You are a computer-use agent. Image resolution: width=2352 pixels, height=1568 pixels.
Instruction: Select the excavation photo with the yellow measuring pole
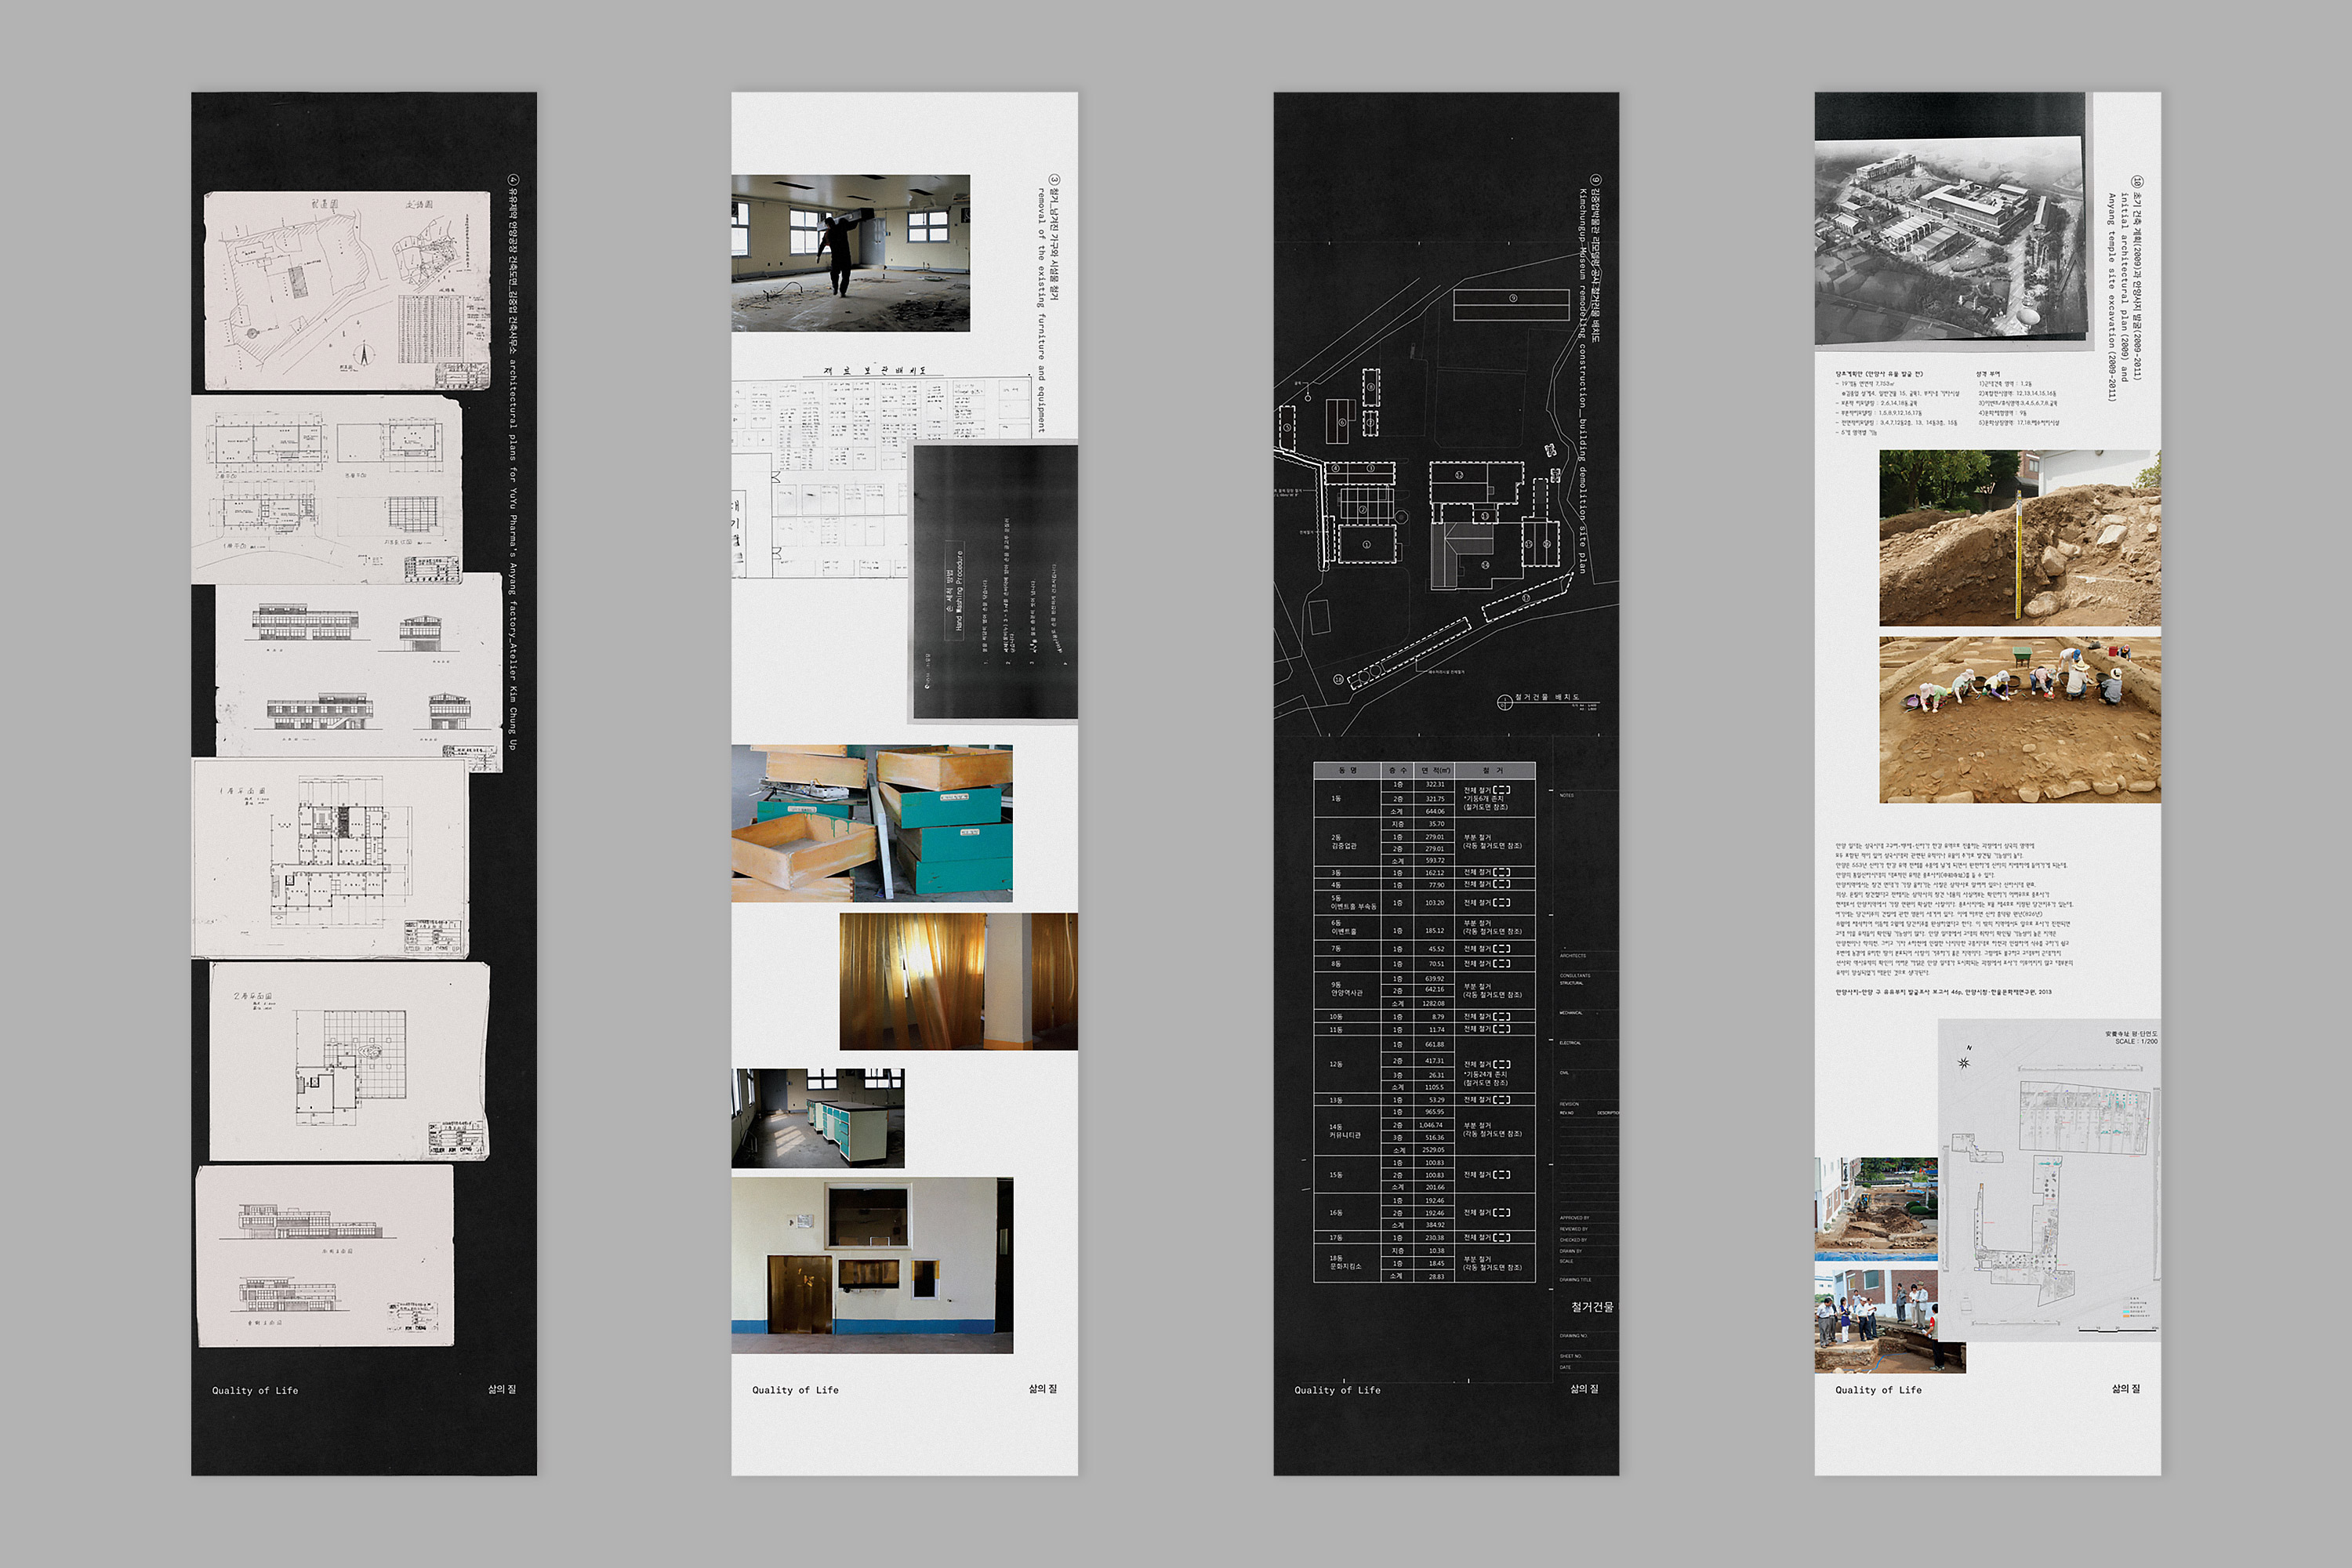2019,538
